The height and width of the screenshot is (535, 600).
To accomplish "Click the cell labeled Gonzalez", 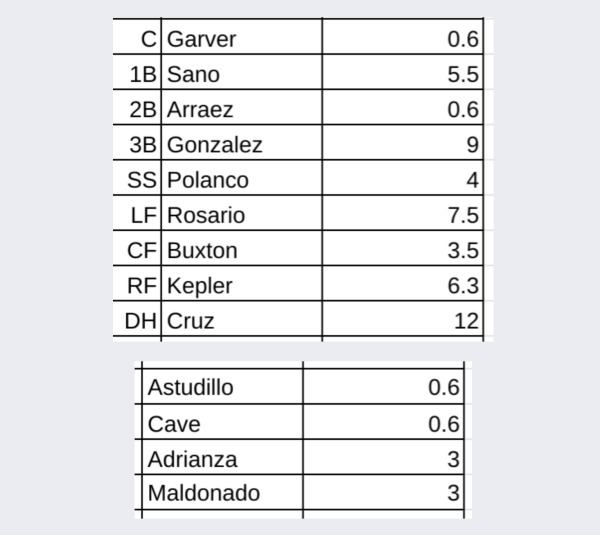I will coord(241,145).
